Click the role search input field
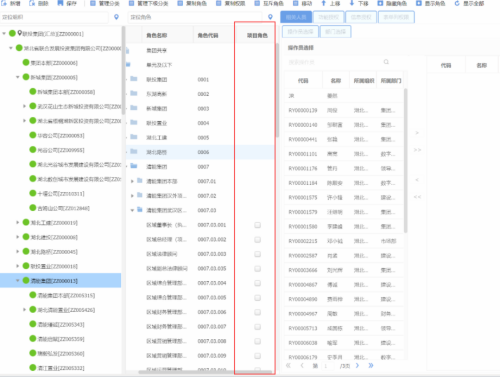 pos(195,17)
